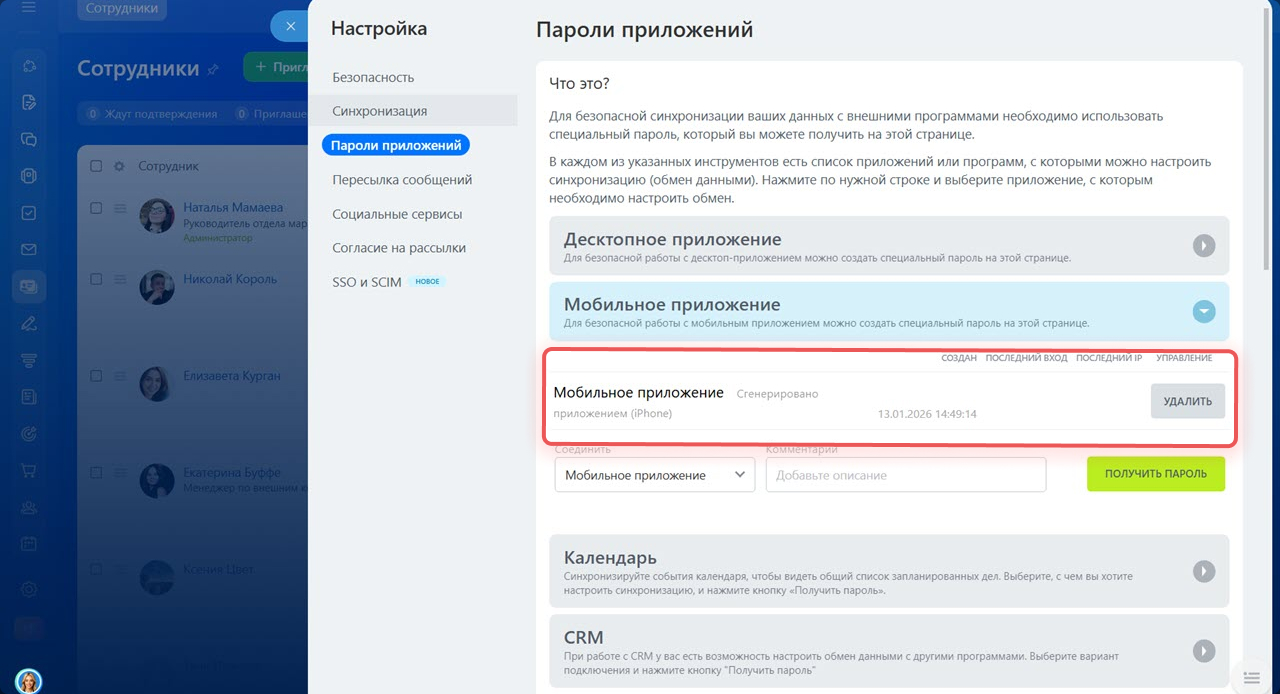Select the checkbox beside Николай Король

96,280
